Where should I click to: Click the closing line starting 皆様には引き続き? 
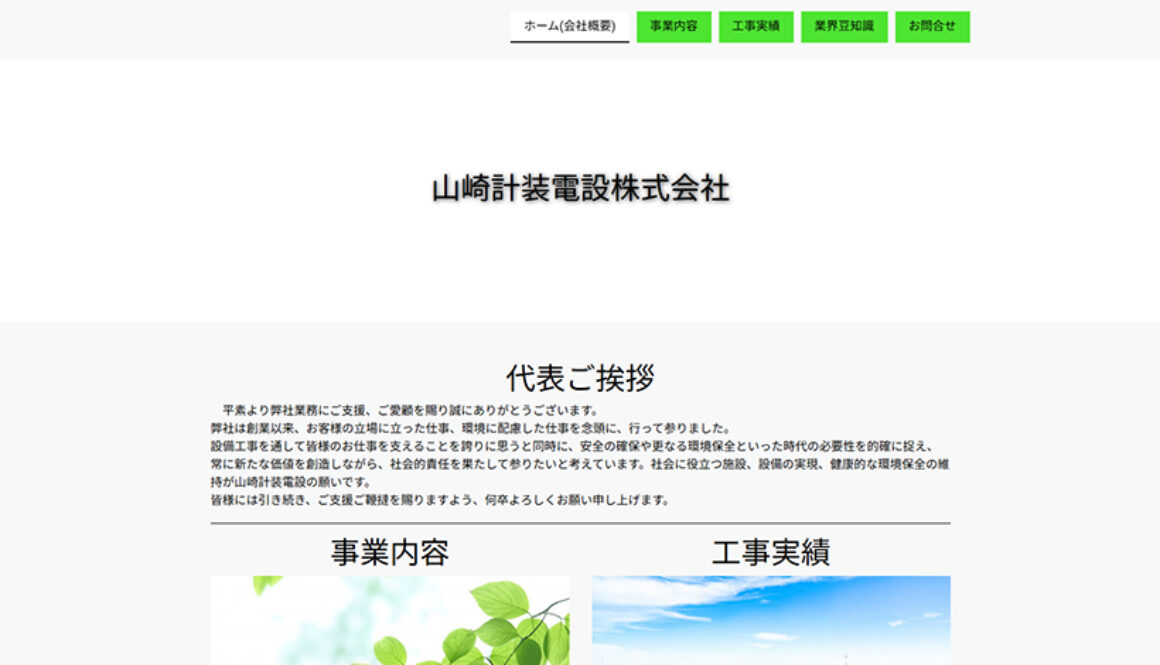[x=440, y=500]
